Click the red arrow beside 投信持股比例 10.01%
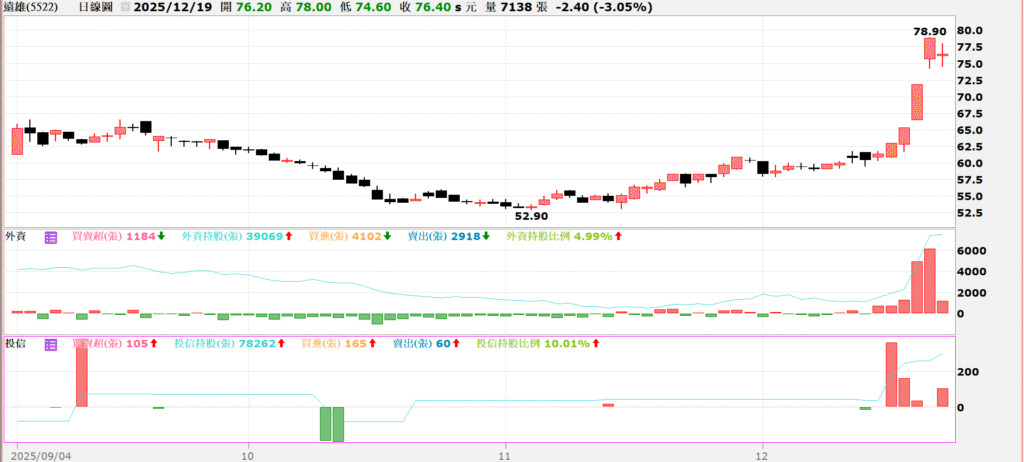Screen dimensions: 1024x462 [x=597, y=344]
